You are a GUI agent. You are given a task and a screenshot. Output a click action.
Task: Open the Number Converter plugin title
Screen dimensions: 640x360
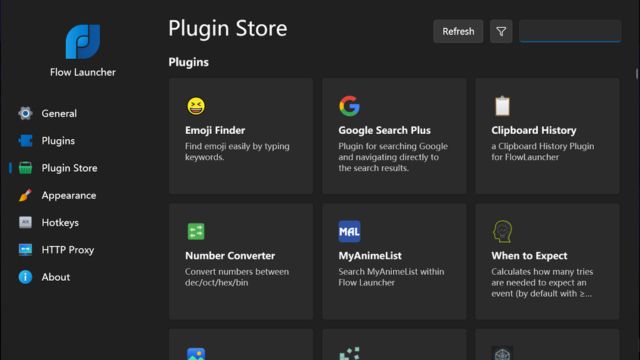tap(230, 256)
